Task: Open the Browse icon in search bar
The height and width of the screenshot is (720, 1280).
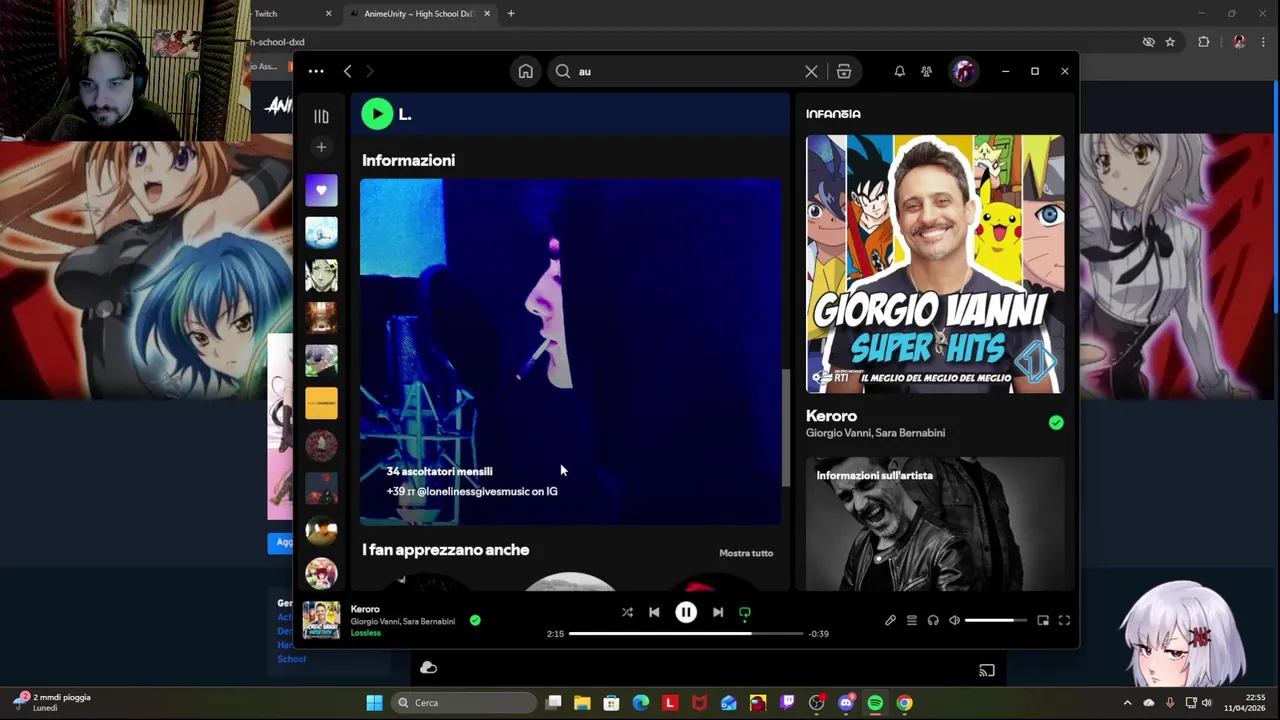Action: [x=844, y=71]
